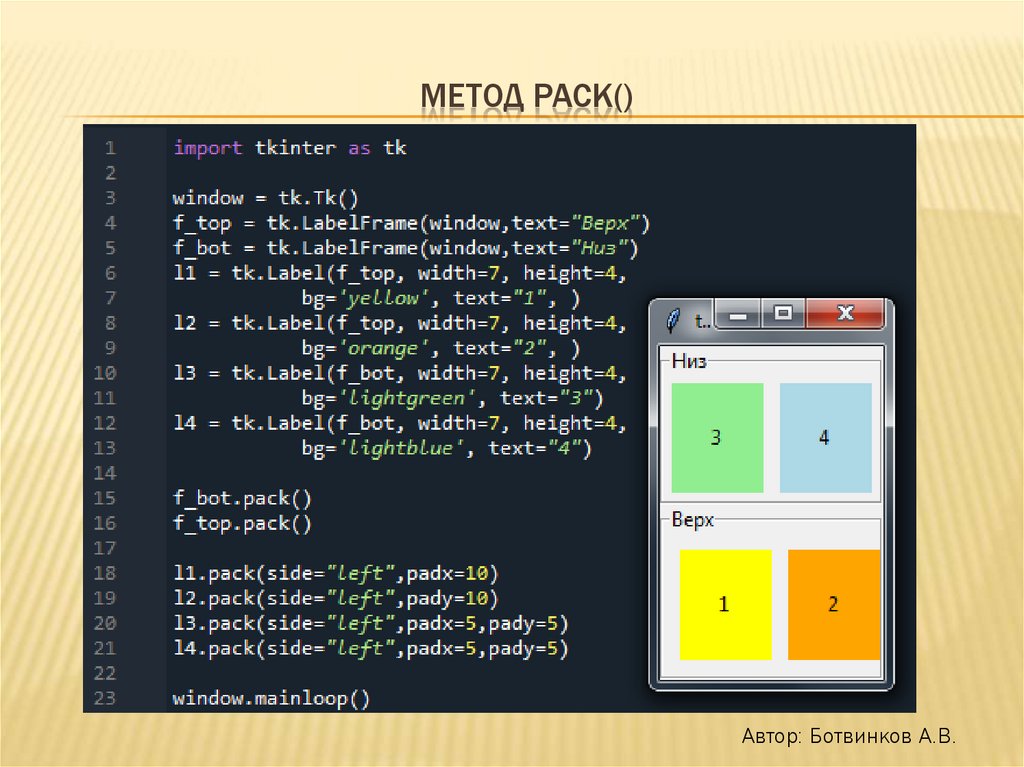Click the l3.pack code line
Image resolution: width=1024 pixels, height=767 pixels.
point(370,624)
